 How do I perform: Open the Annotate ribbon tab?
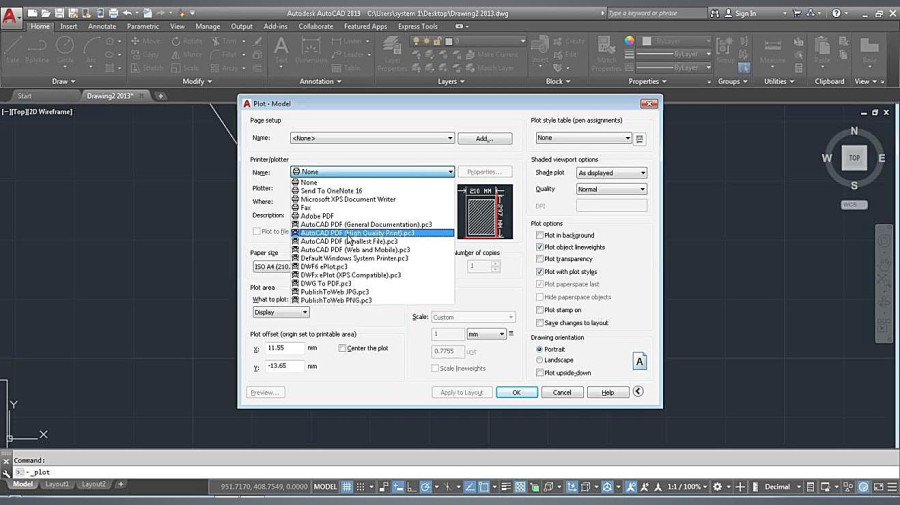click(x=102, y=26)
